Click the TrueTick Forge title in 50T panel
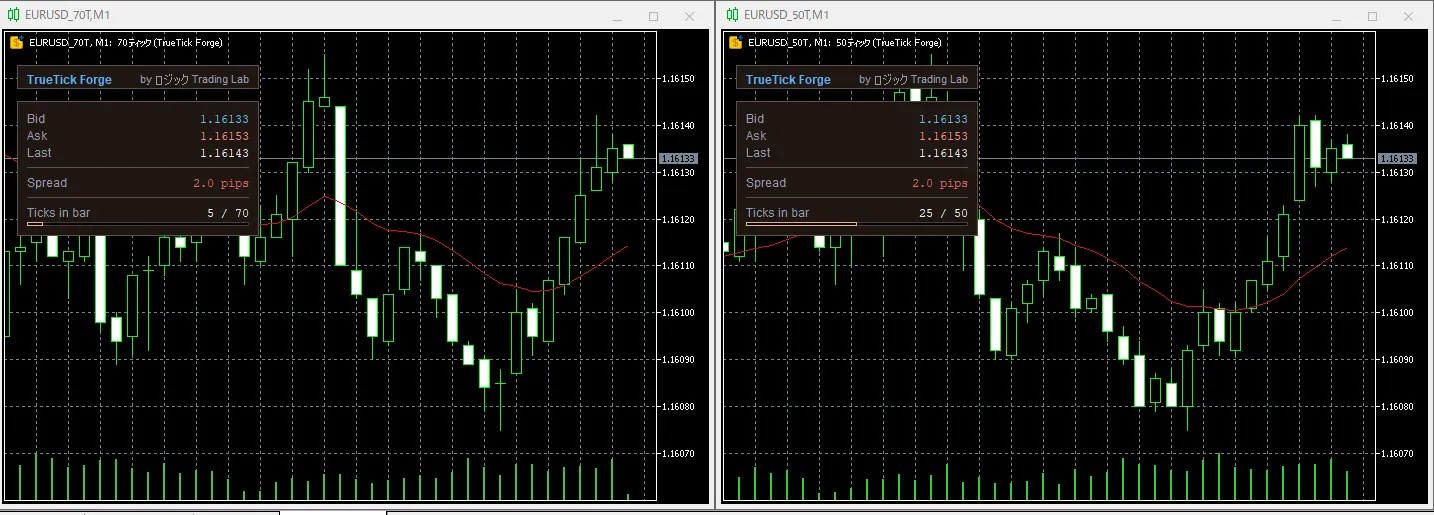This screenshot has height=515, width=1434. pyautogui.click(x=788, y=79)
